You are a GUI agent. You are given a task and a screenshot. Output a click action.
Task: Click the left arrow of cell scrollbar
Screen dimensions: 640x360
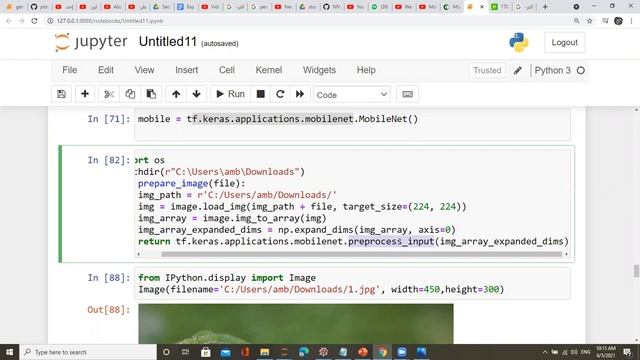(138, 254)
